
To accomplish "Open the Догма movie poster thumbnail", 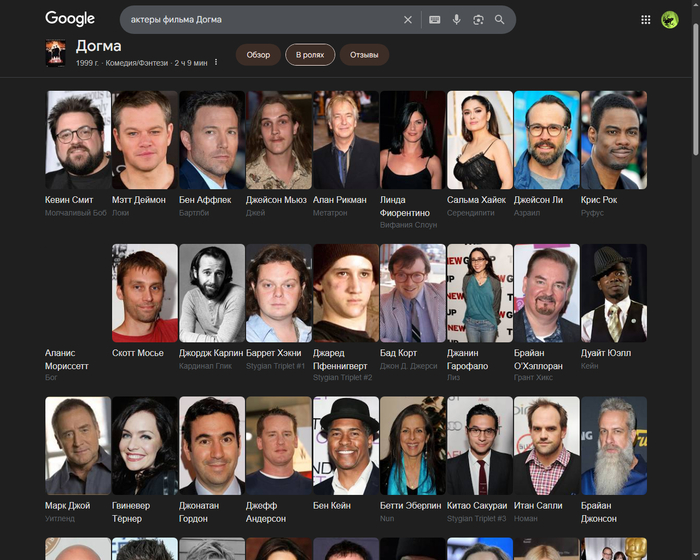I will click(x=56, y=53).
